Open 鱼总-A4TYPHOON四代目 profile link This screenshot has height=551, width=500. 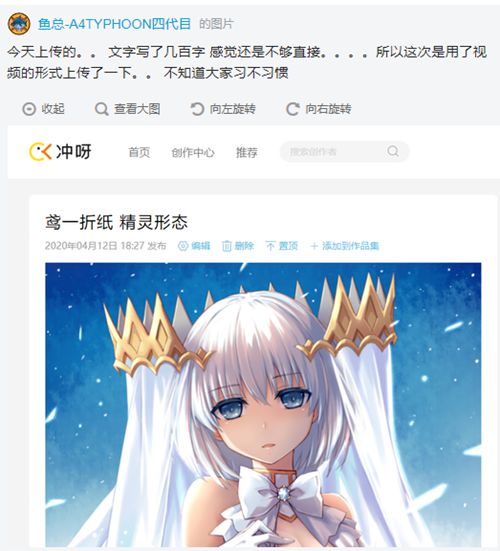pos(114,24)
